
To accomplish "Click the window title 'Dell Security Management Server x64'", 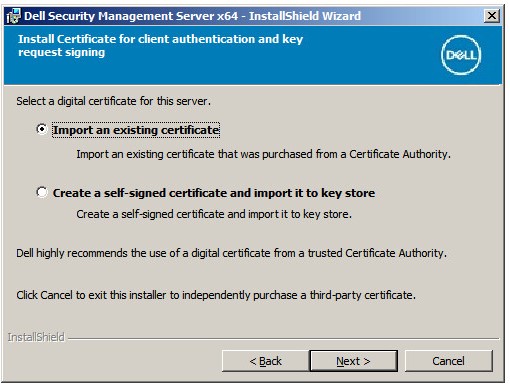I will tap(131, 16).
